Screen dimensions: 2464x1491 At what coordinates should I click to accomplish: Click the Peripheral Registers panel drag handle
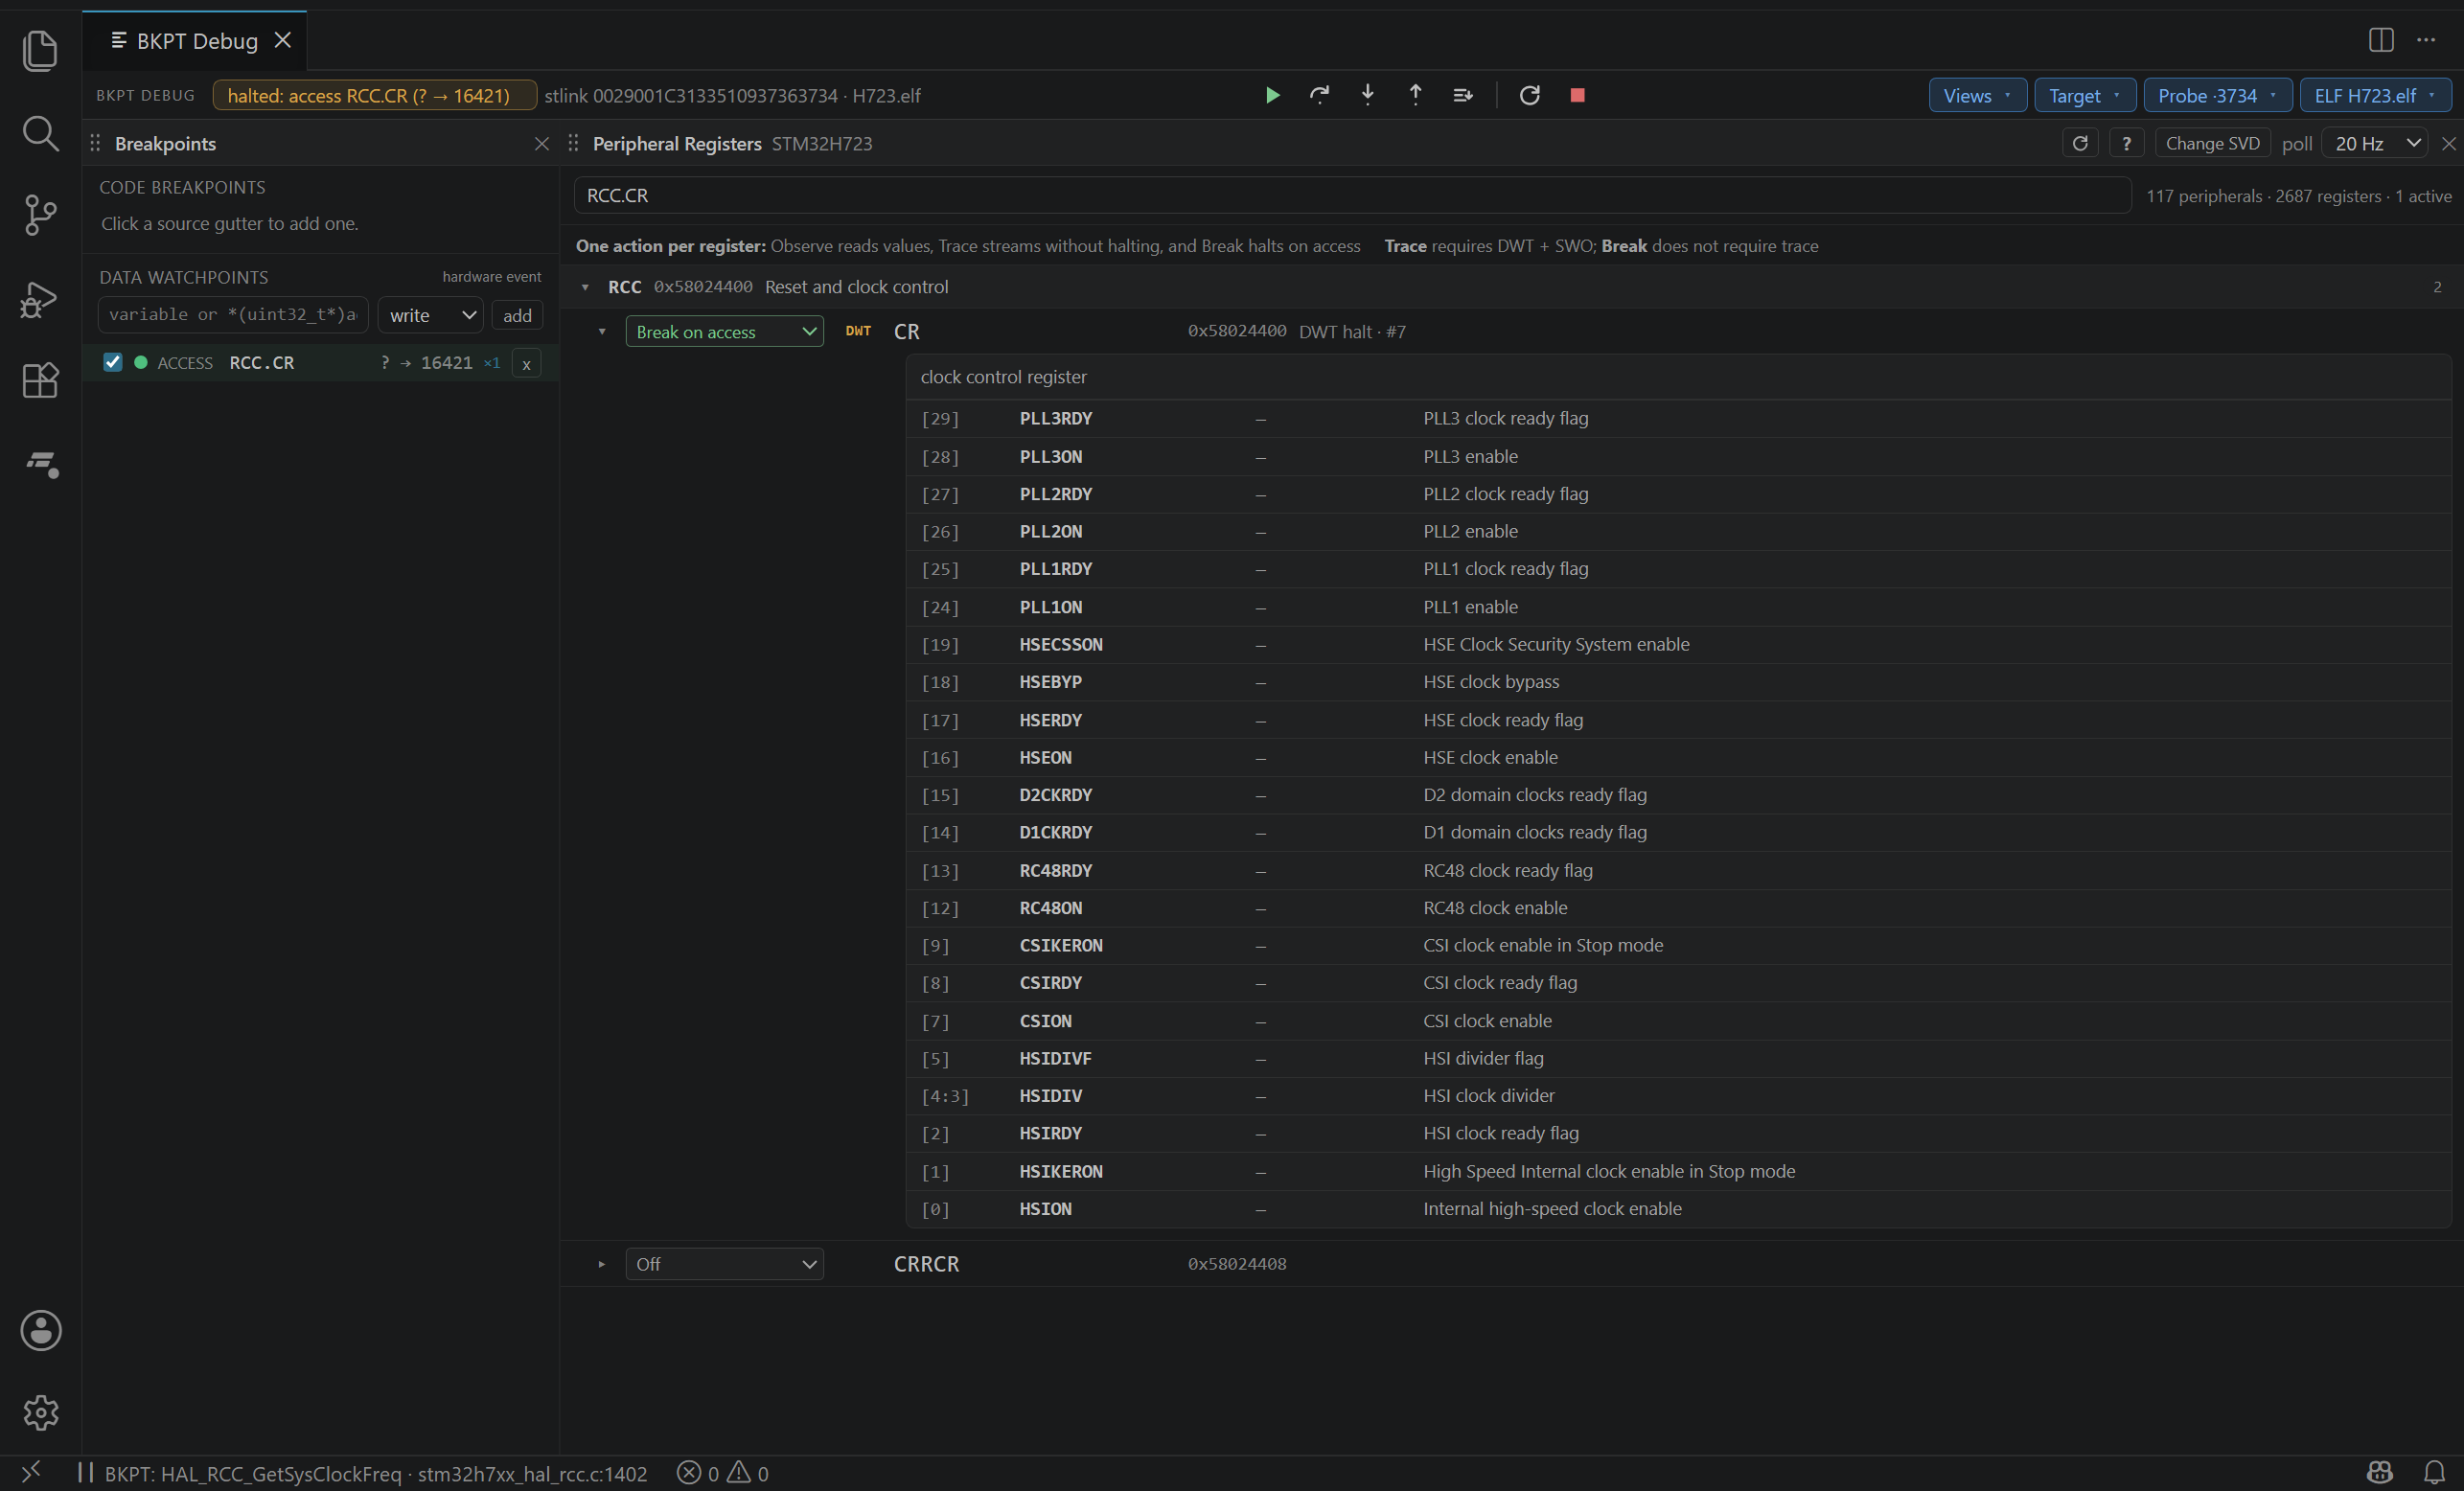click(573, 143)
